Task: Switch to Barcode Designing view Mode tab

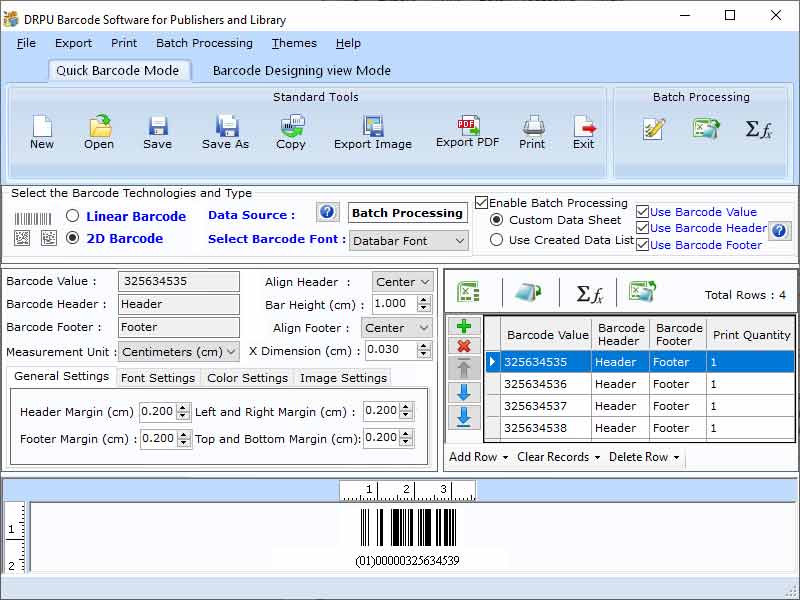Action: [300, 70]
